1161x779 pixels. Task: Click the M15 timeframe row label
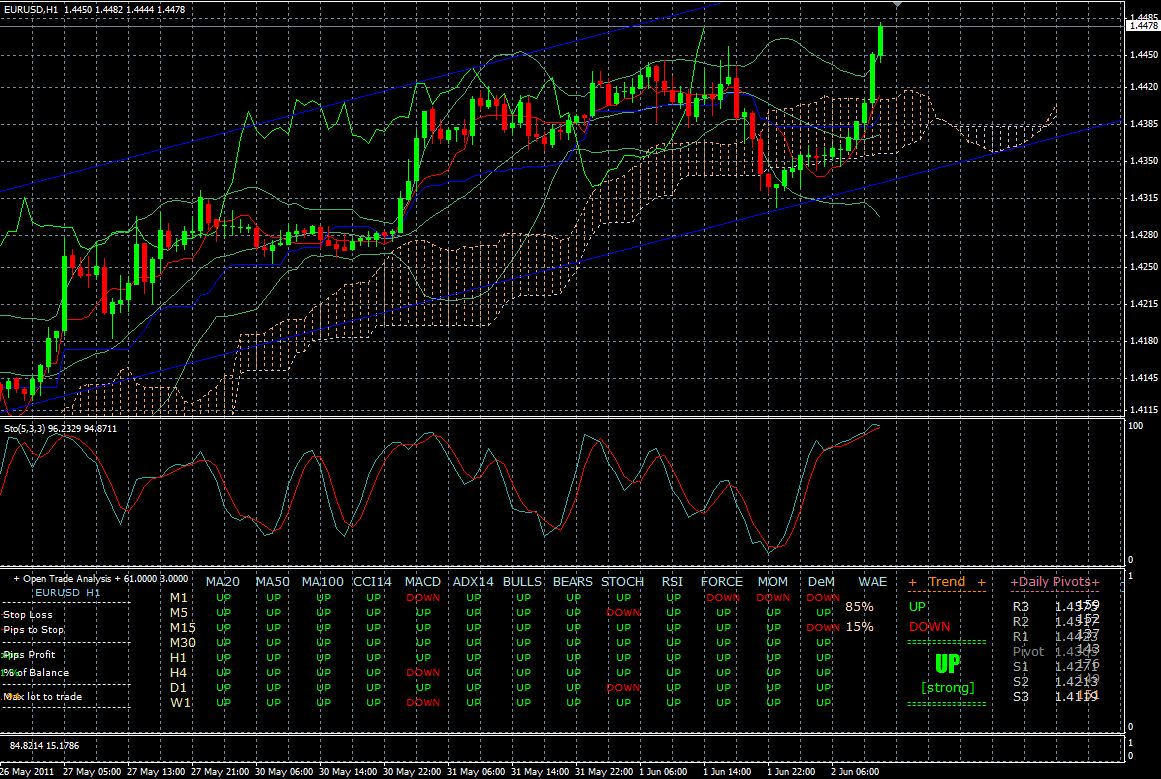pyautogui.click(x=183, y=627)
